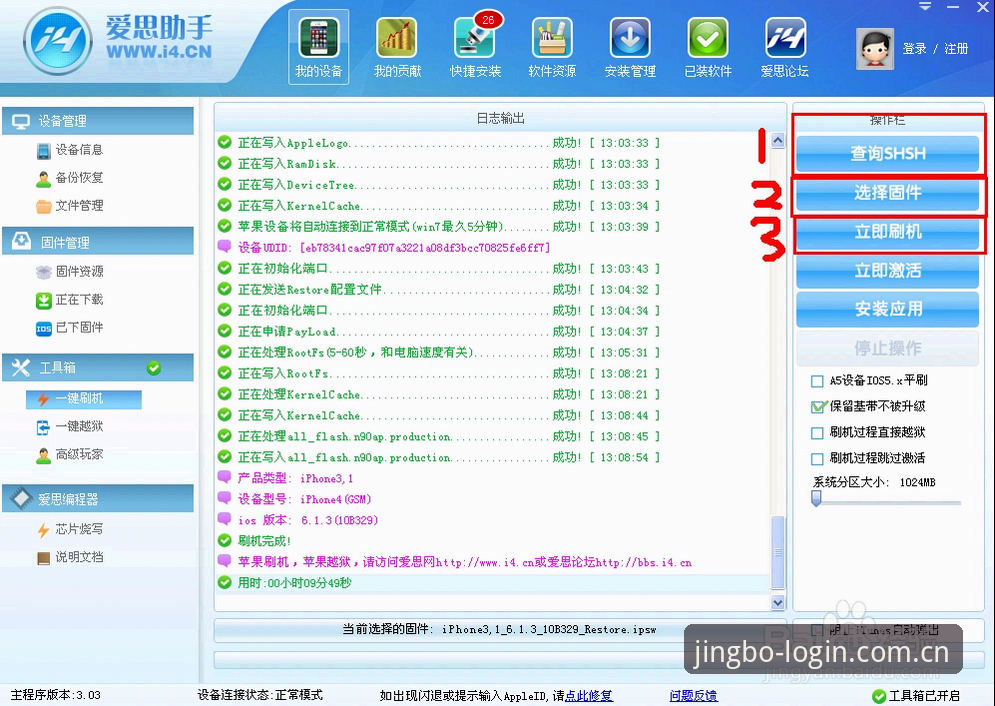This screenshot has width=995, height=706.
Task: Select 说明文档 in the sidebar
Action: click(70, 557)
